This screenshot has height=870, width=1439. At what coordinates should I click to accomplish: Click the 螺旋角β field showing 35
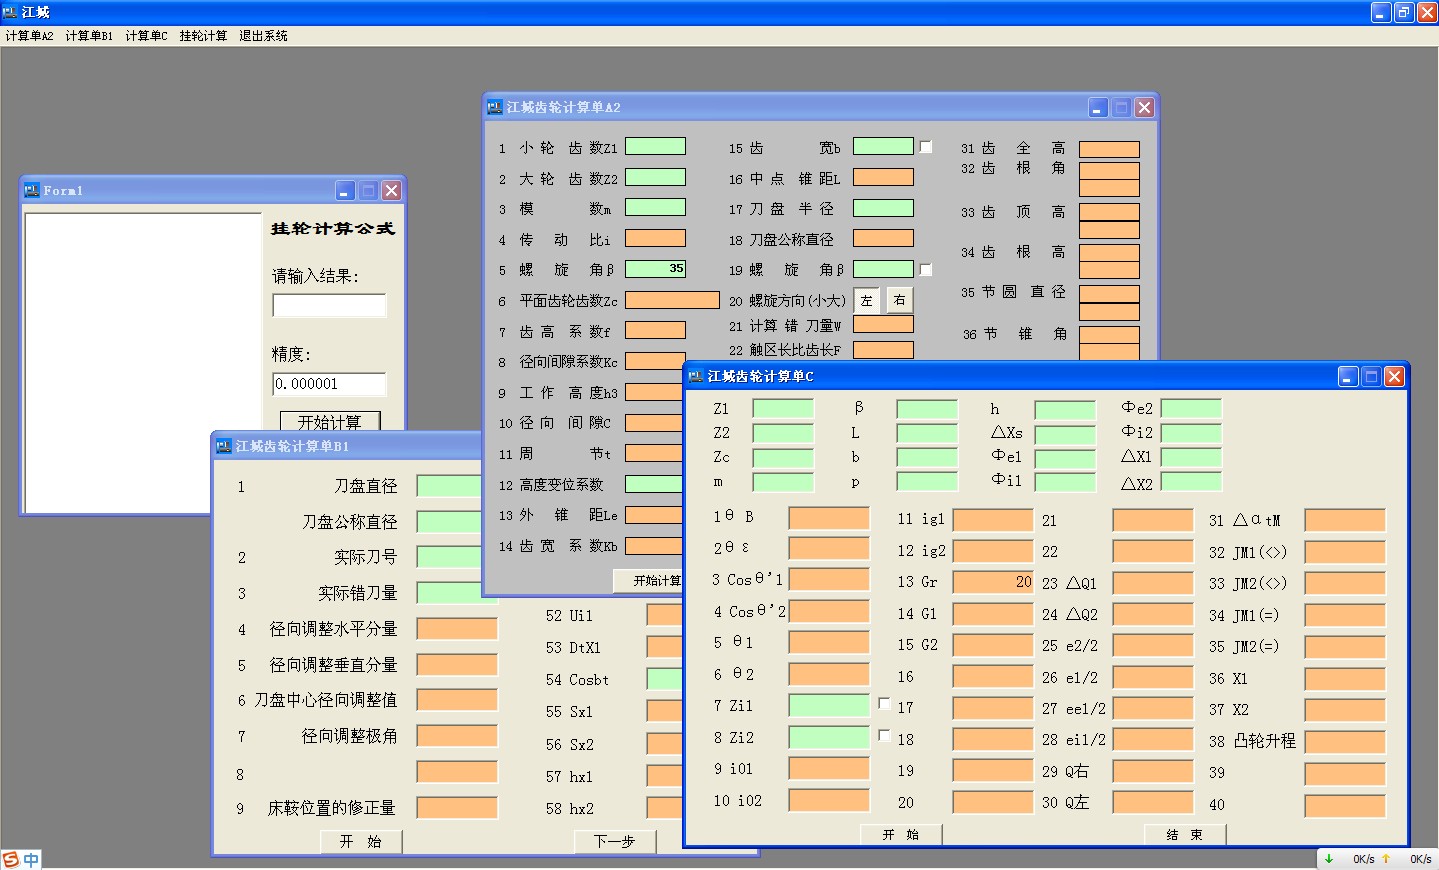point(655,268)
